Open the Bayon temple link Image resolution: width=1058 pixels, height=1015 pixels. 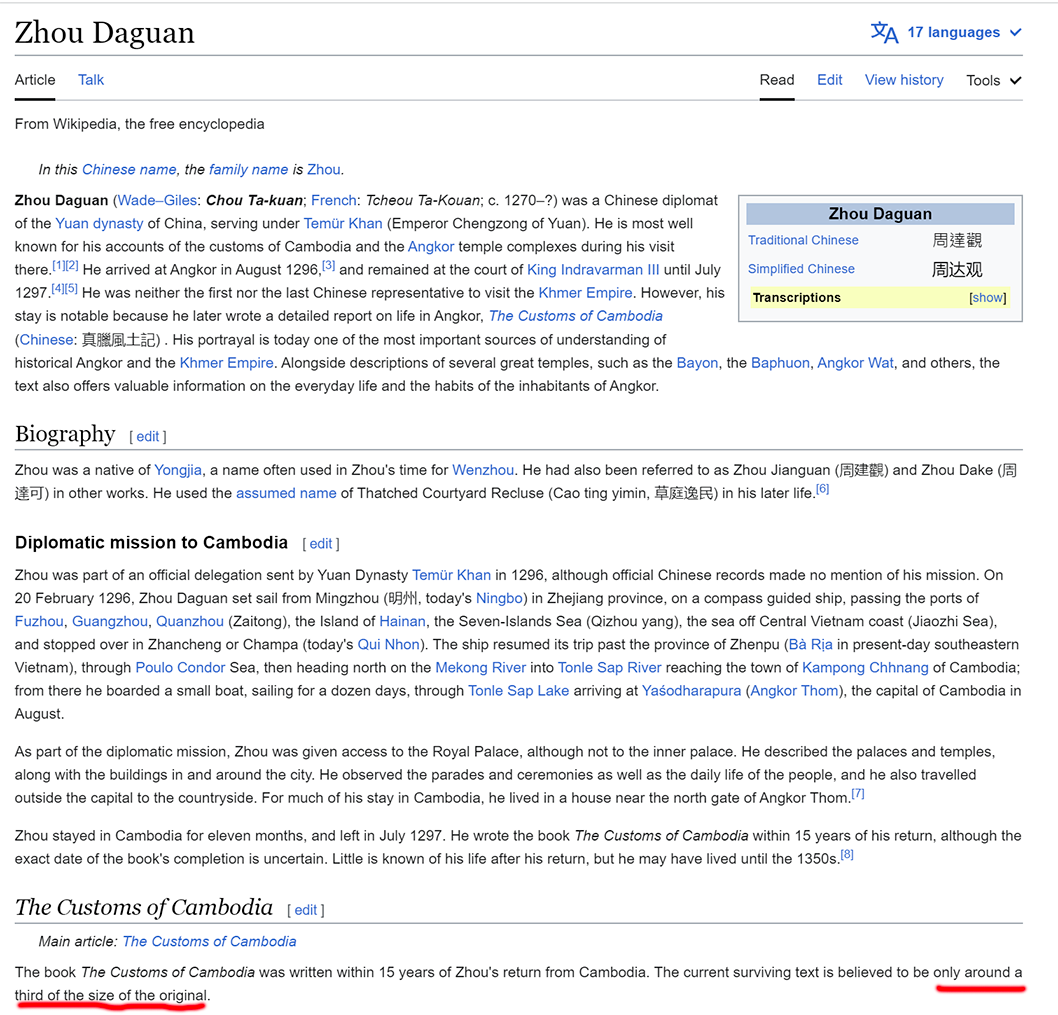(x=697, y=363)
